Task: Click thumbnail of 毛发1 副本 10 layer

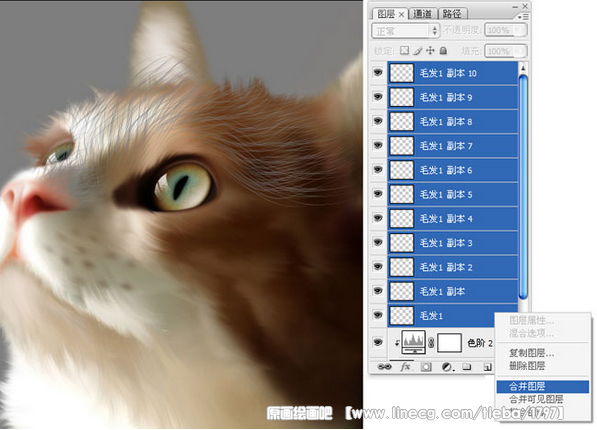Action: (402, 73)
